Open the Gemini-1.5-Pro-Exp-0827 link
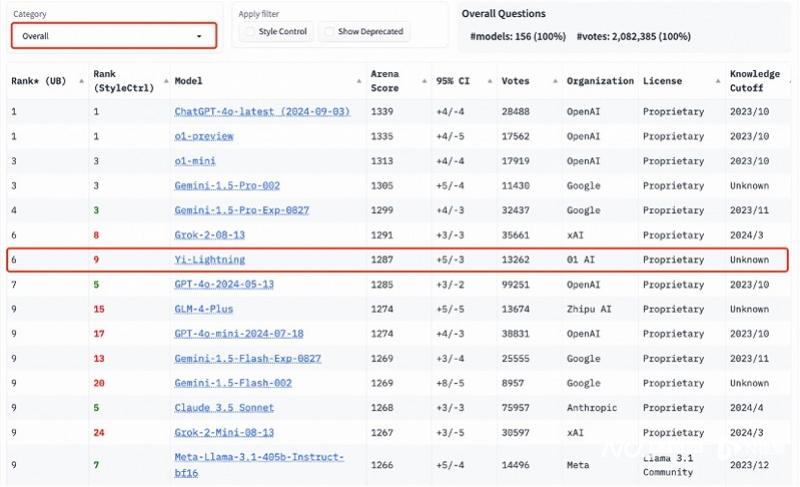800x487 pixels. tap(242, 210)
